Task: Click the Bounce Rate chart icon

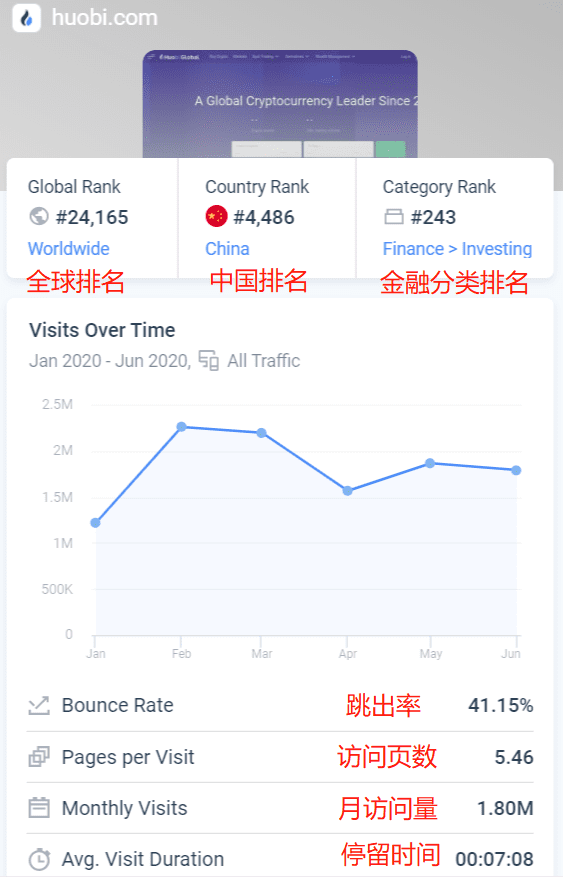Action: [39, 705]
